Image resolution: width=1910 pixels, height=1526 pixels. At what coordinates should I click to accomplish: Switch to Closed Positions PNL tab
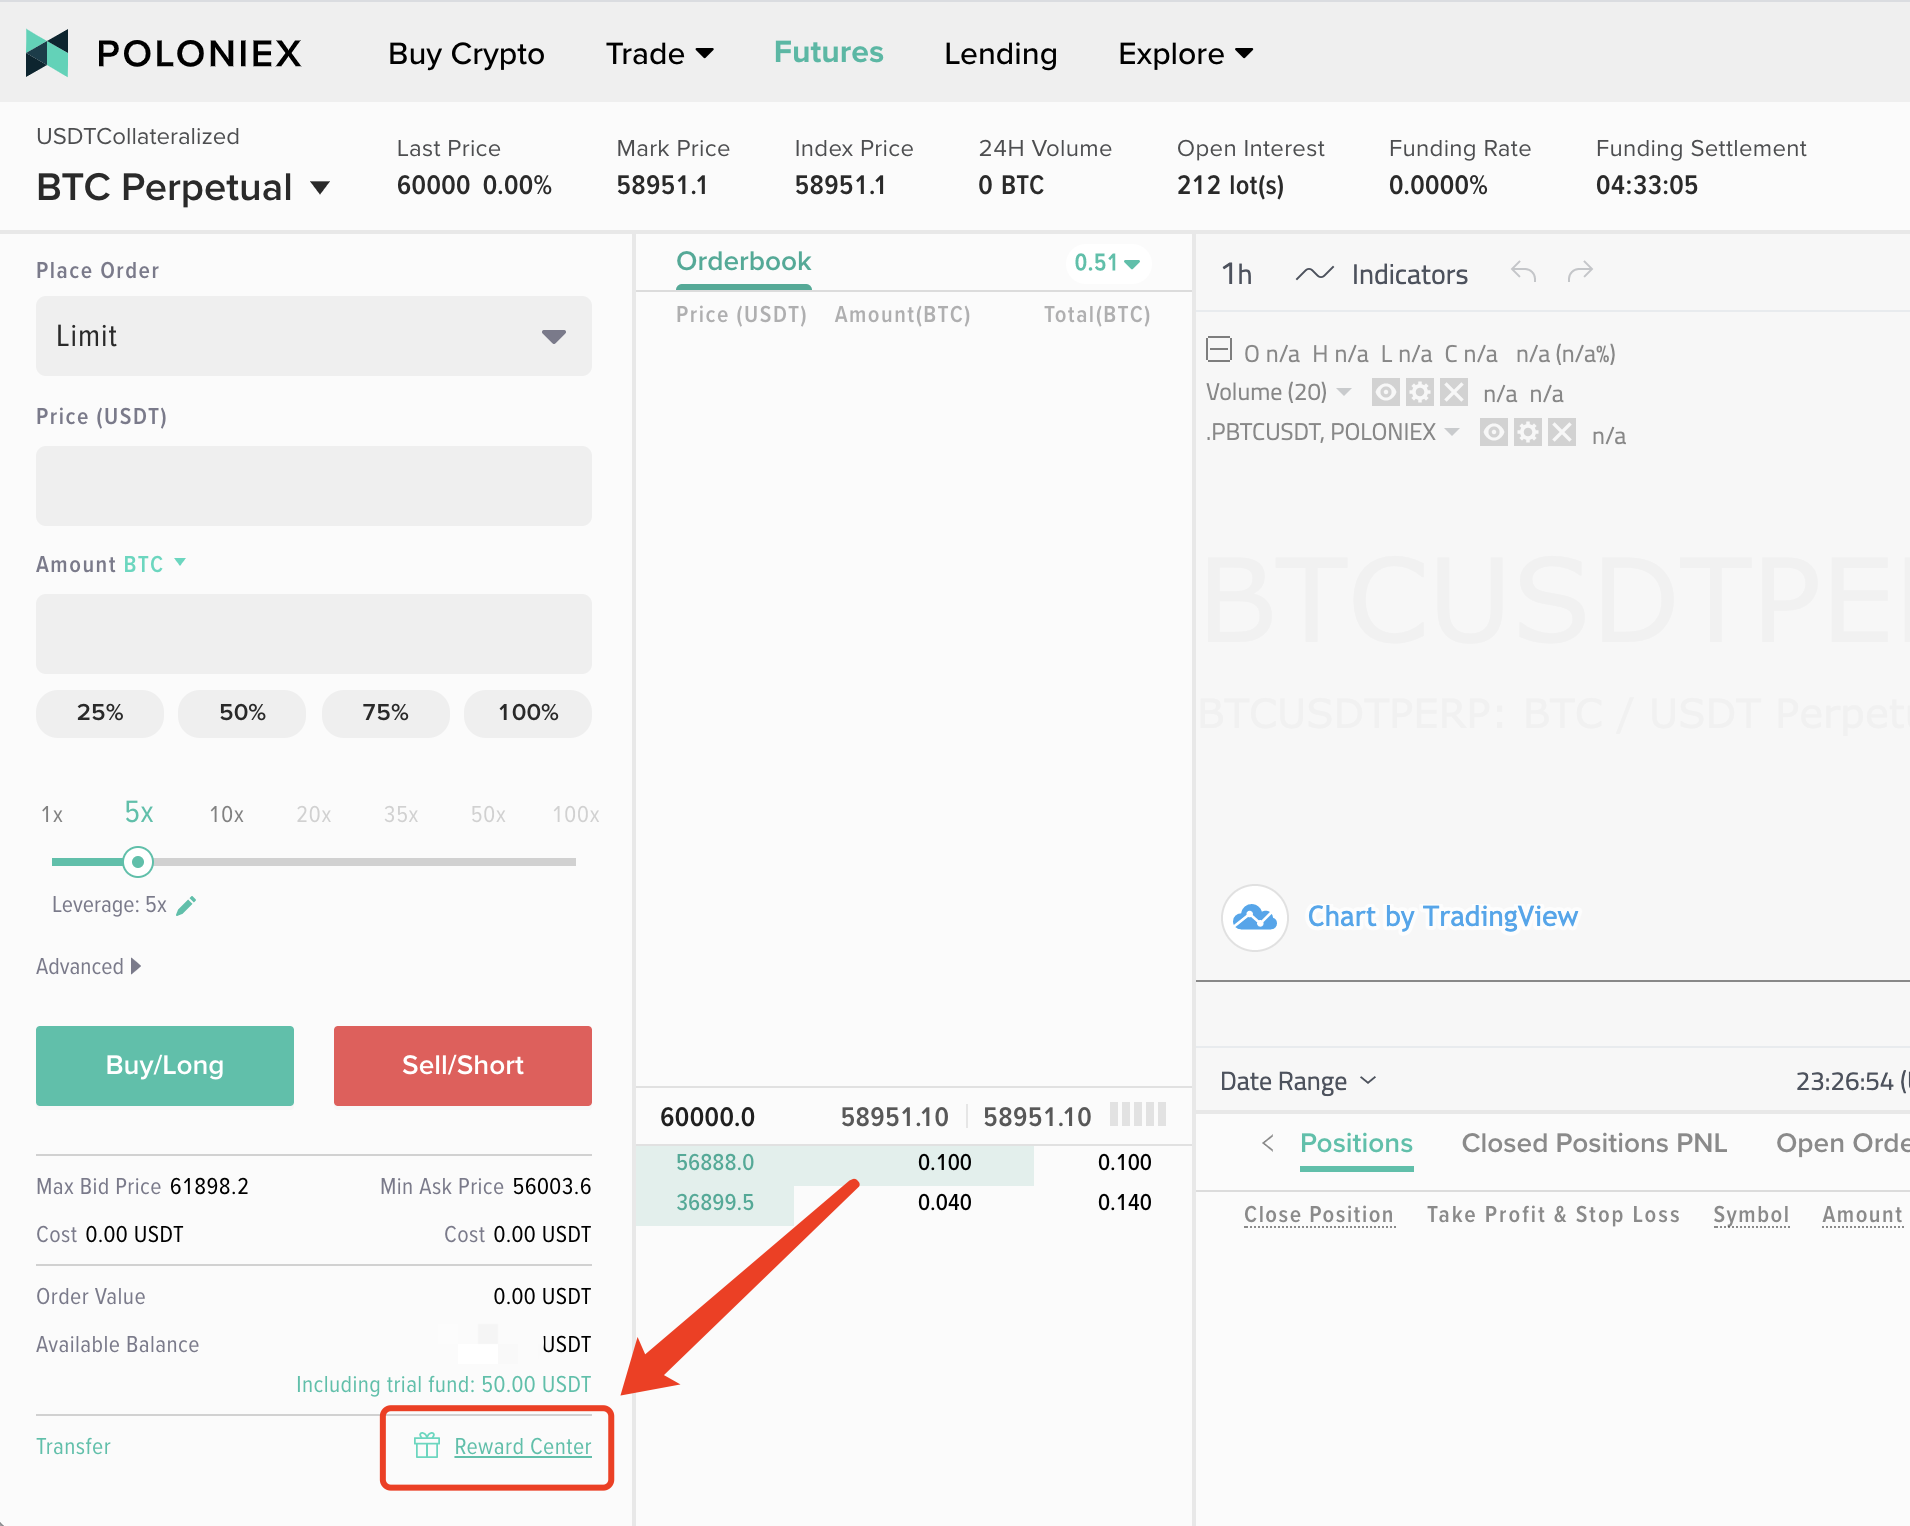pos(1594,1143)
